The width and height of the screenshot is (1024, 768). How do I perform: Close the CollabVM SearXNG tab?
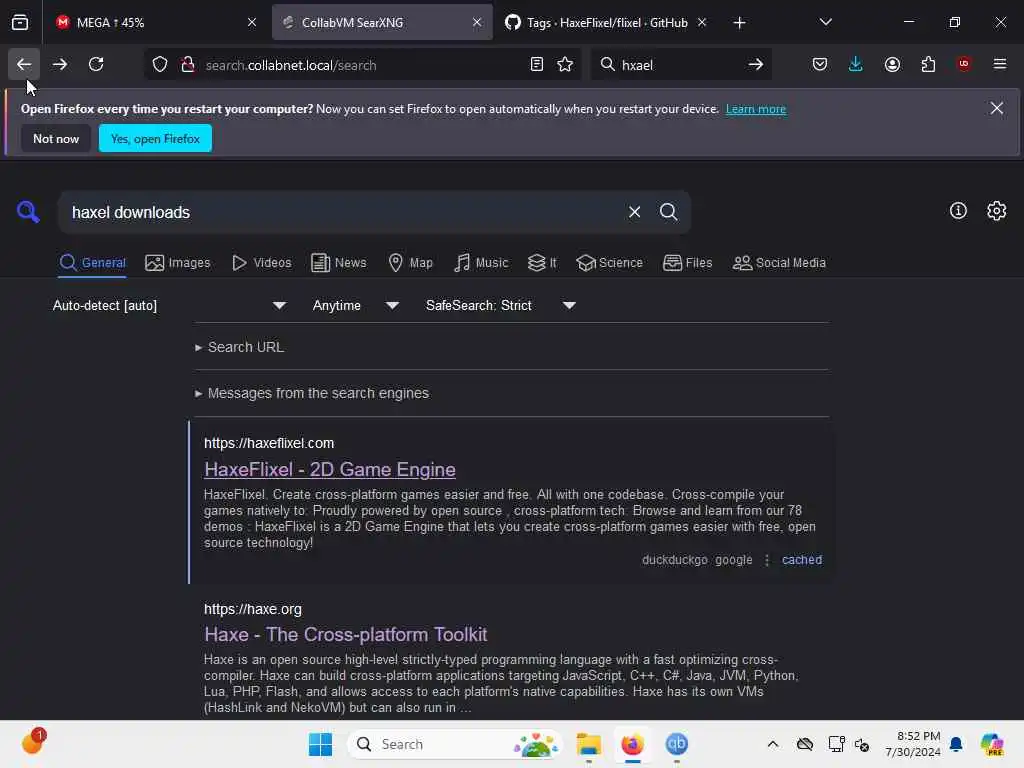[477, 22]
